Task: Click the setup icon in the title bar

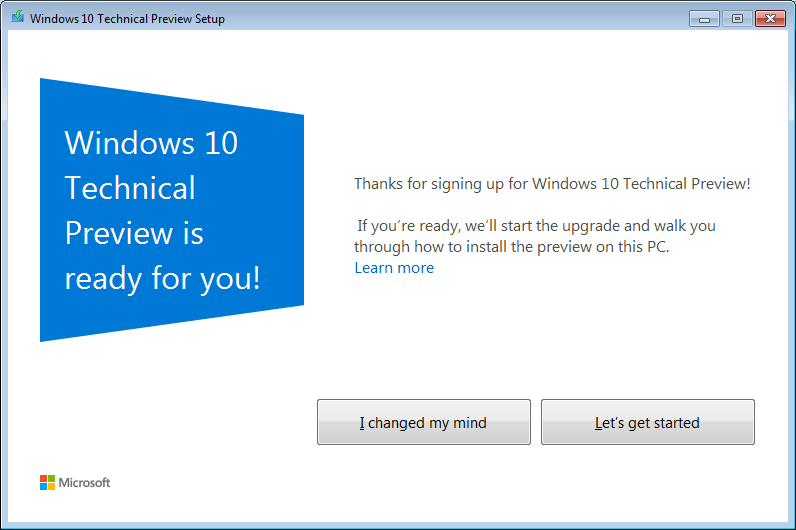Action: click(x=18, y=17)
